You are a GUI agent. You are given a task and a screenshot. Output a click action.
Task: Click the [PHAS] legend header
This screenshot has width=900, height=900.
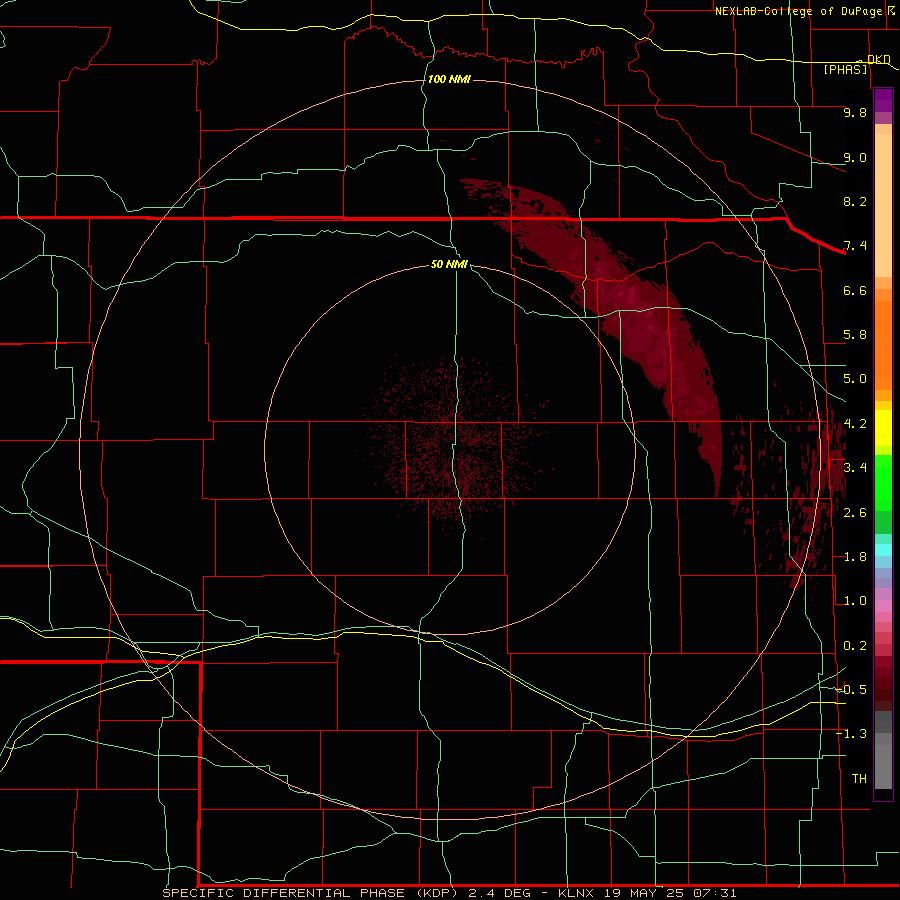[x=845, y=70]
